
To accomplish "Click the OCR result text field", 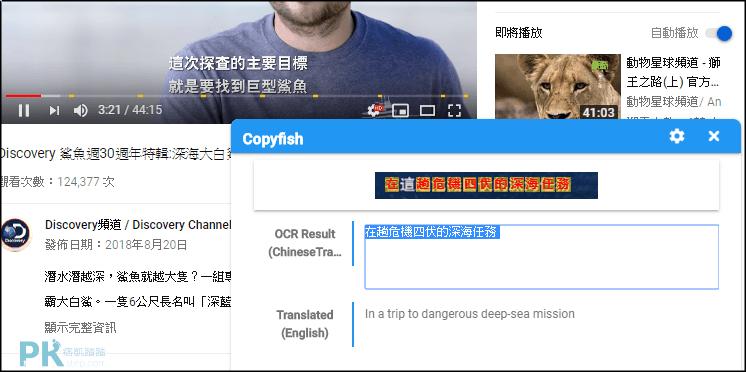I will tap(541, 257).
